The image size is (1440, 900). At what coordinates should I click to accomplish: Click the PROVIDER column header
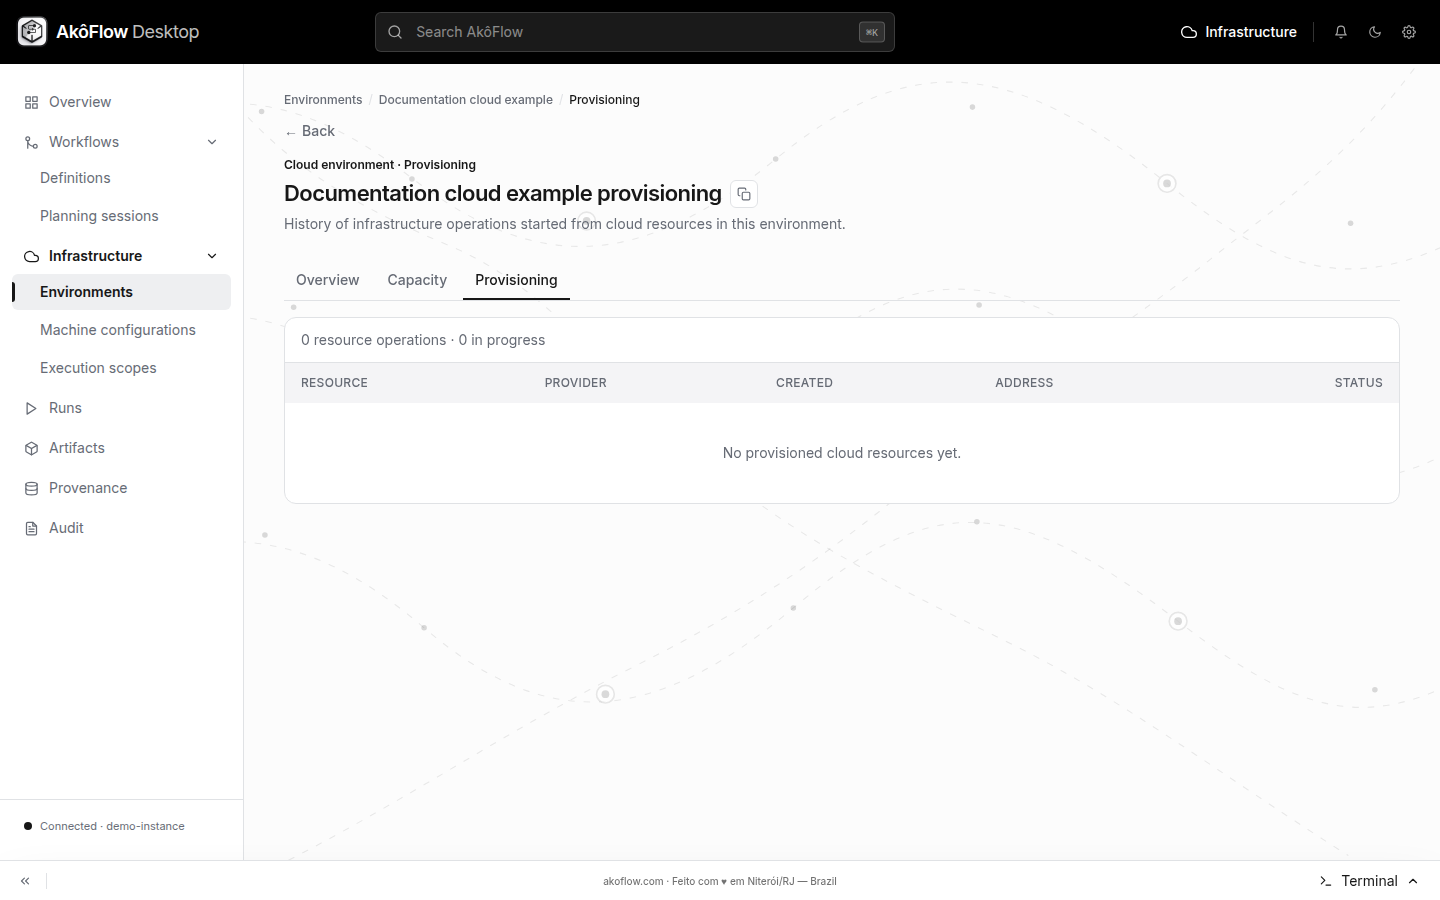coord(576,383)
